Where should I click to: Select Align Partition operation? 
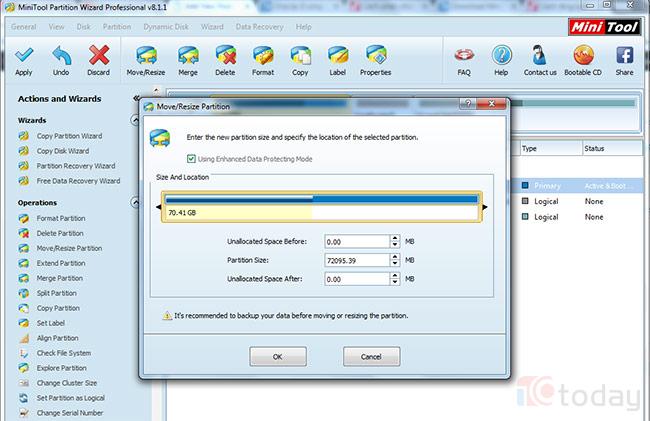coord(57,338)
